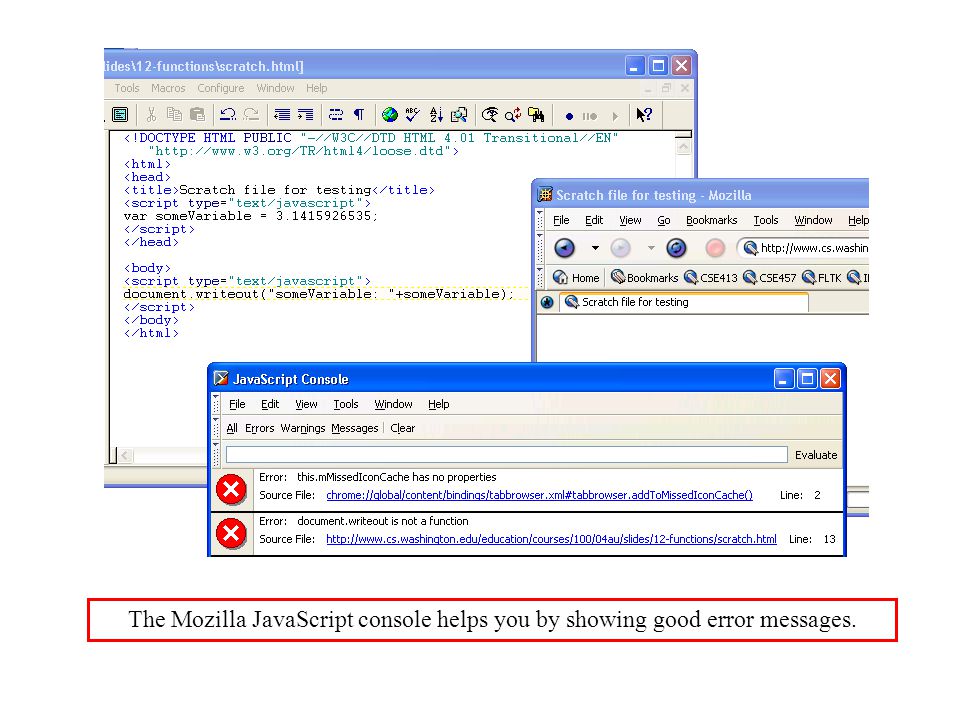
Task: Click the Mozilla Reload button
Action: pos(676,248)
